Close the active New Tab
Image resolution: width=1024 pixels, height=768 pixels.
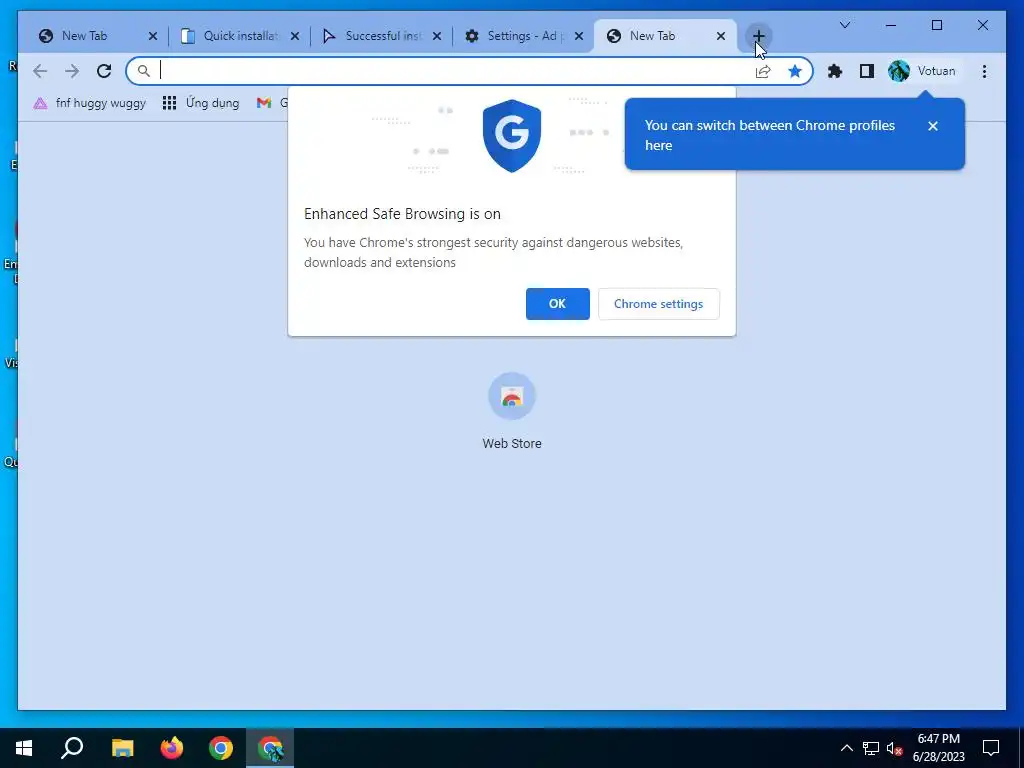[x=721, y=36]
